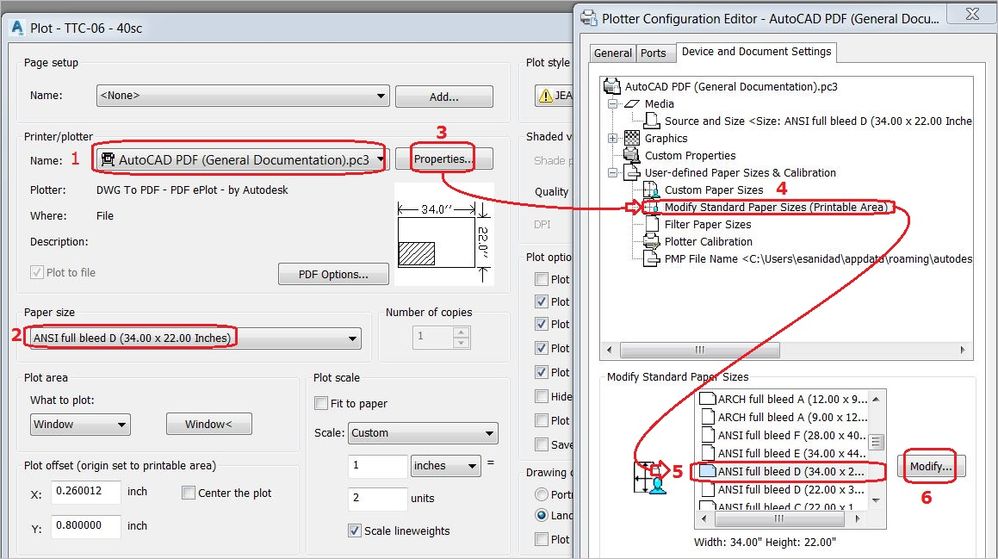998x559 pixels.
Task: Click the Custom Paper Sizes icon
Action: pyautogui.click(x=651, y=189)
